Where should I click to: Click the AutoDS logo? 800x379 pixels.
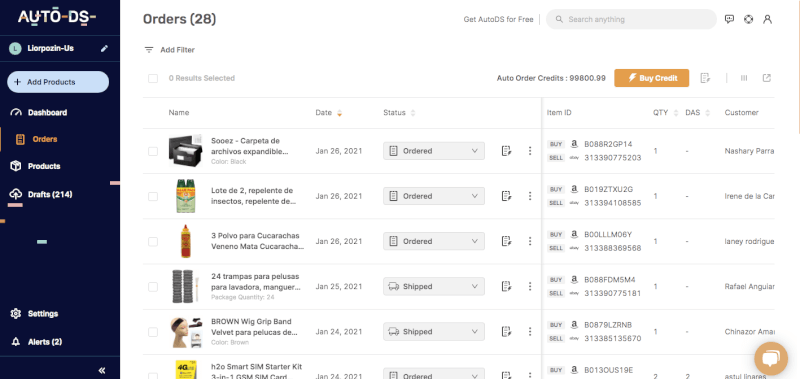pos(57,16)
